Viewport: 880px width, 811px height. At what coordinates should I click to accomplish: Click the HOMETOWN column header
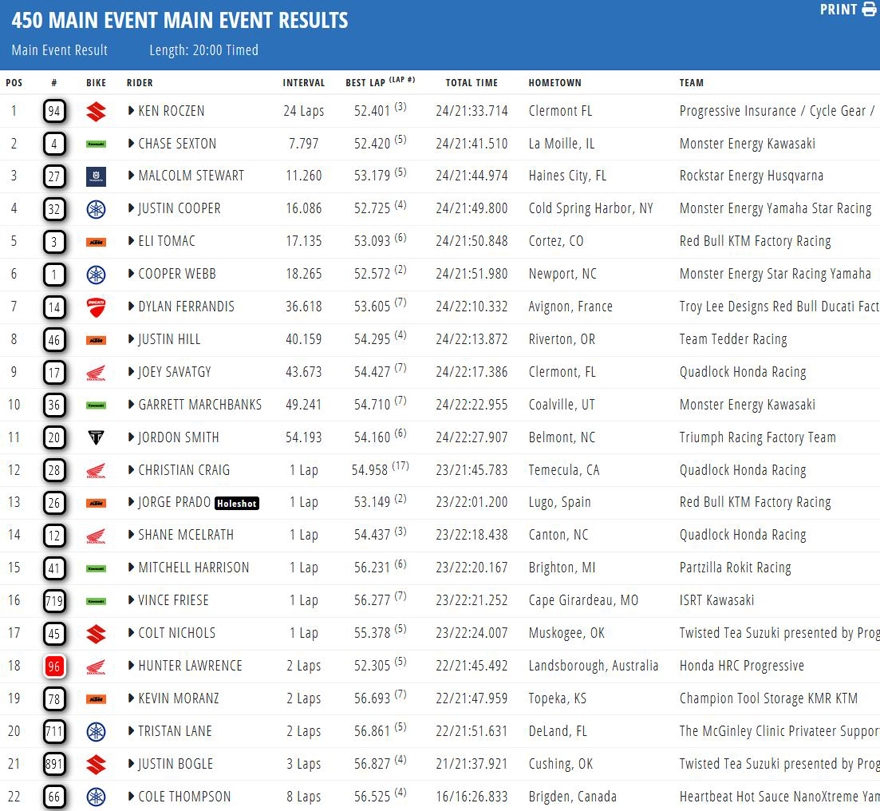[554, 83]
